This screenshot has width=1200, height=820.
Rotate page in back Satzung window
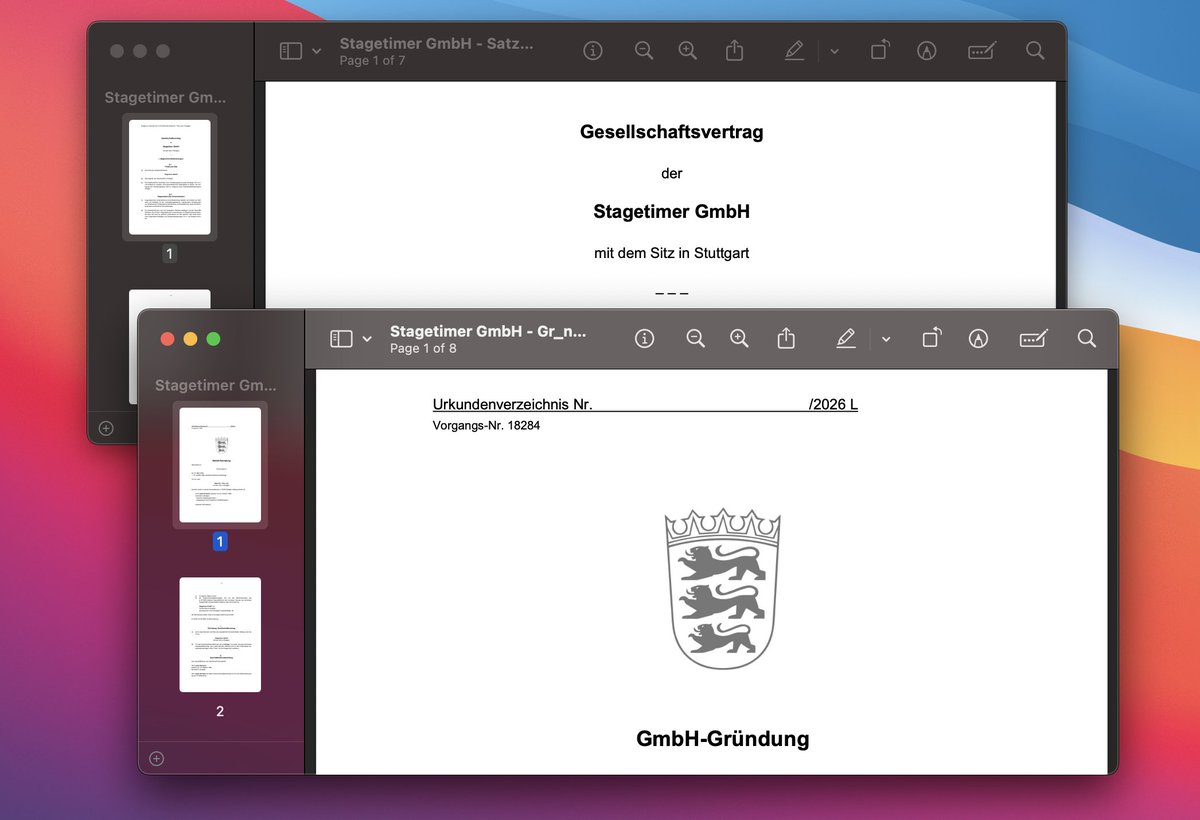click(x=879, y=49)
